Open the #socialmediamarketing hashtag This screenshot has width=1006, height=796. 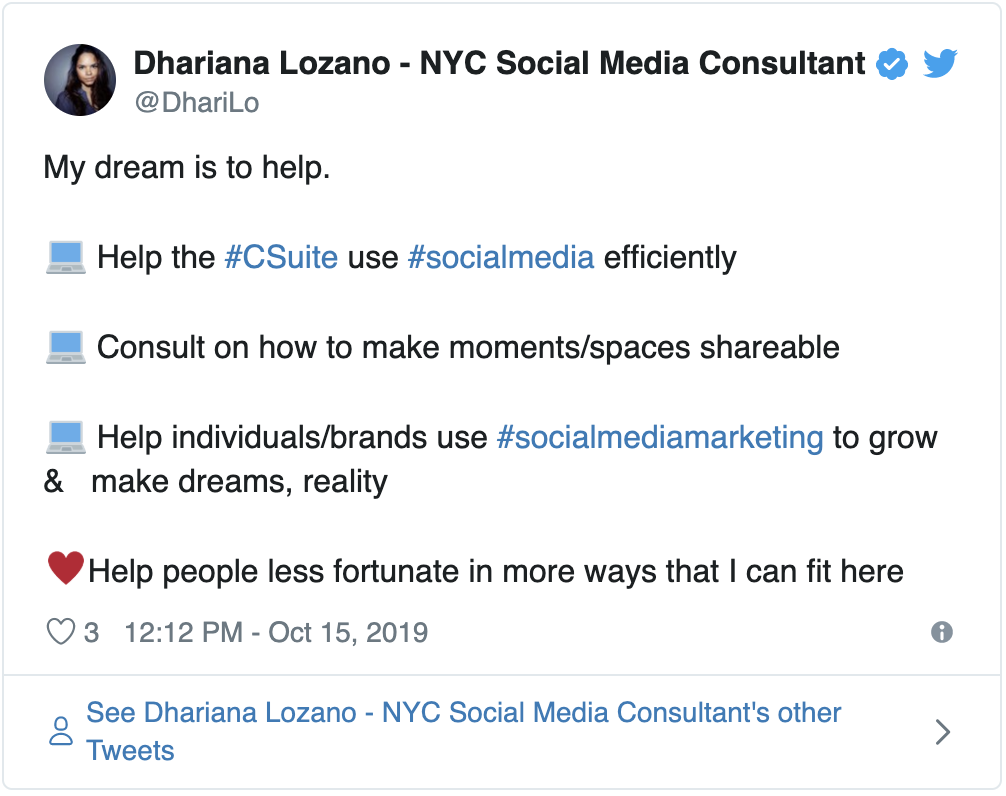point(660,438)
